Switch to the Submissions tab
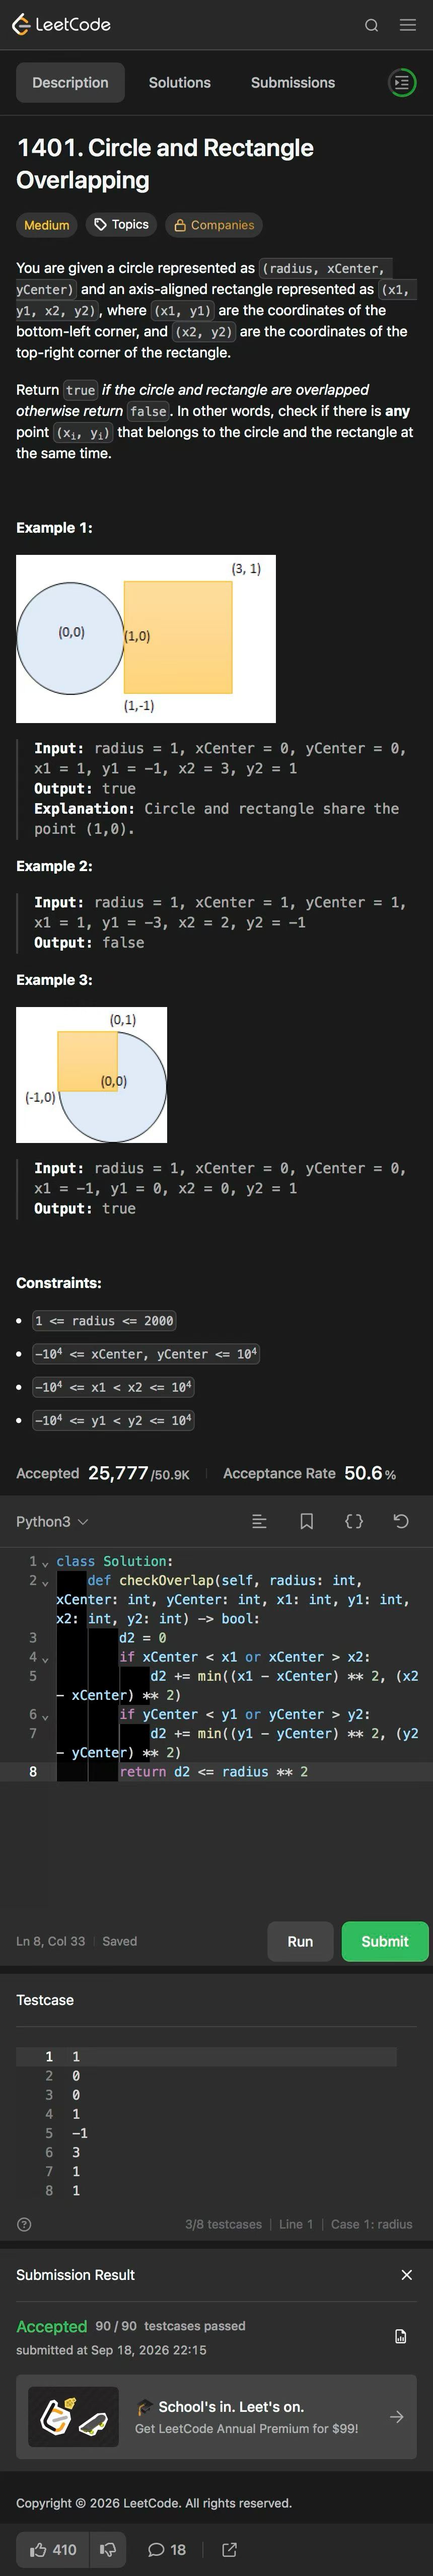This screenshot has width=433, height=2576. pos(293,83)
